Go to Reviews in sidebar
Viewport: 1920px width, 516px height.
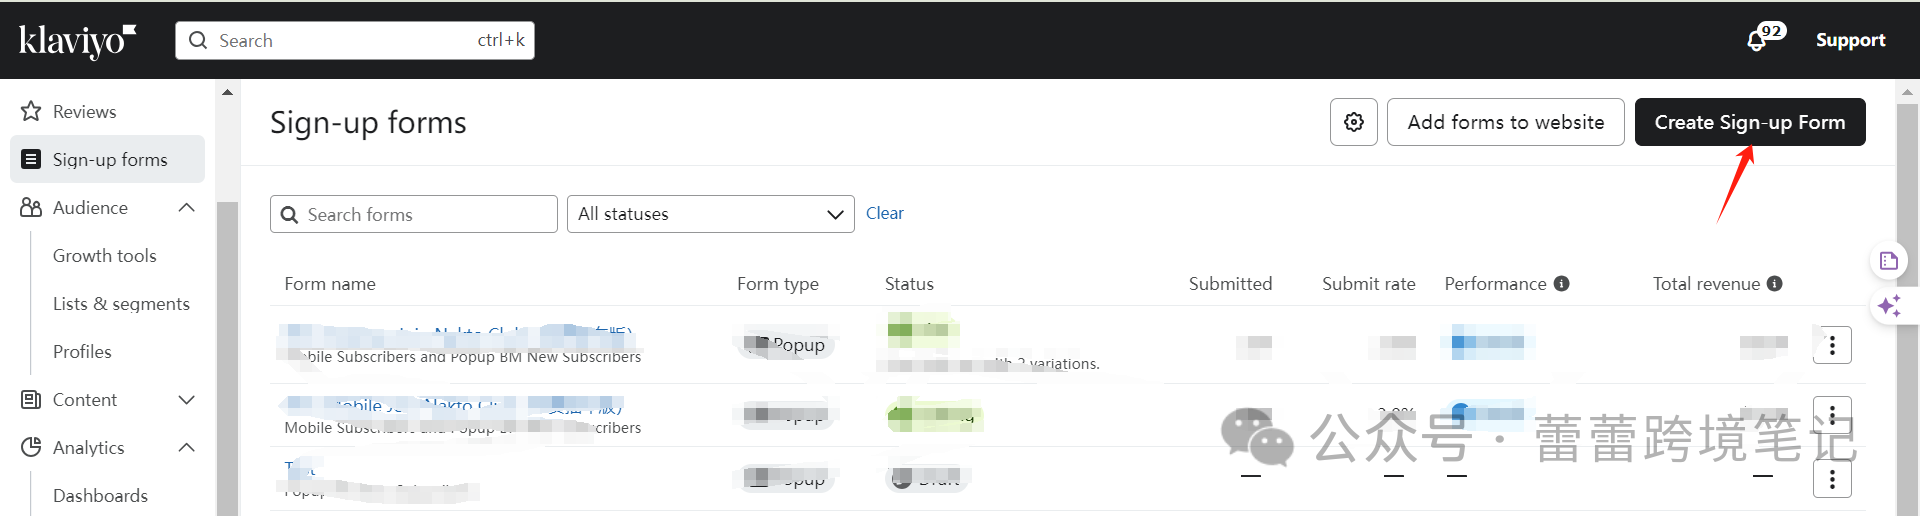click(84, 112)
